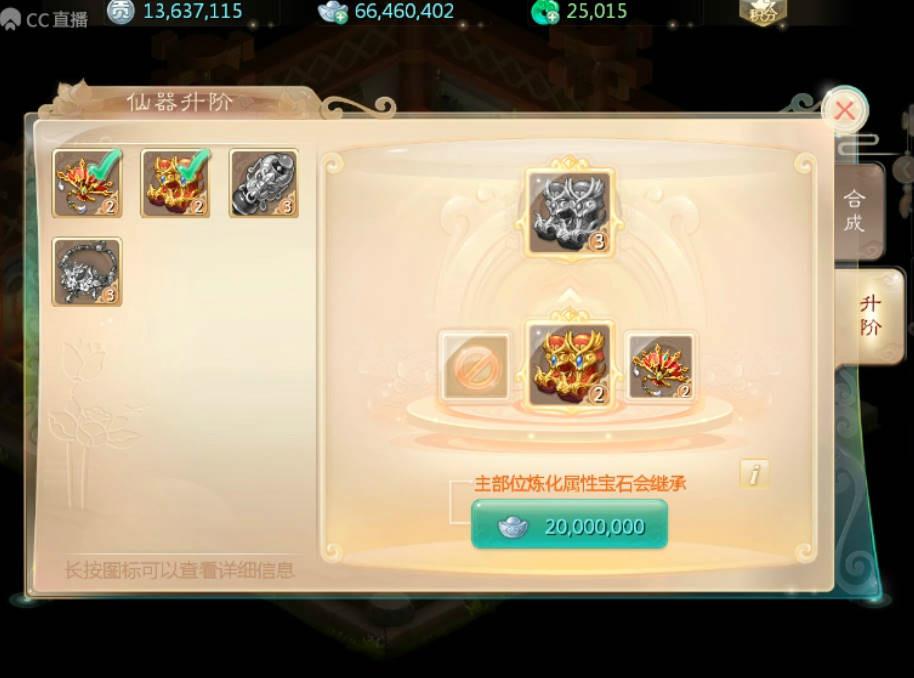Viewport: 914px width, 678px height.
Task: Click the CC直播 logo
Action: [44, 19]
